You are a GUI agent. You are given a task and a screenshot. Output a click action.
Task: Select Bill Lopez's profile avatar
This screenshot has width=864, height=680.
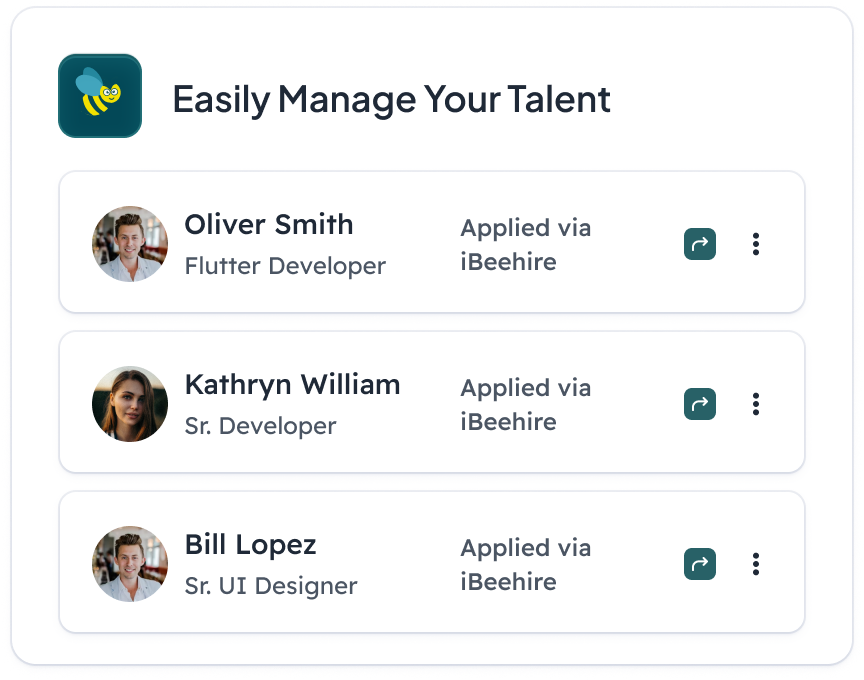pos(130,564)
